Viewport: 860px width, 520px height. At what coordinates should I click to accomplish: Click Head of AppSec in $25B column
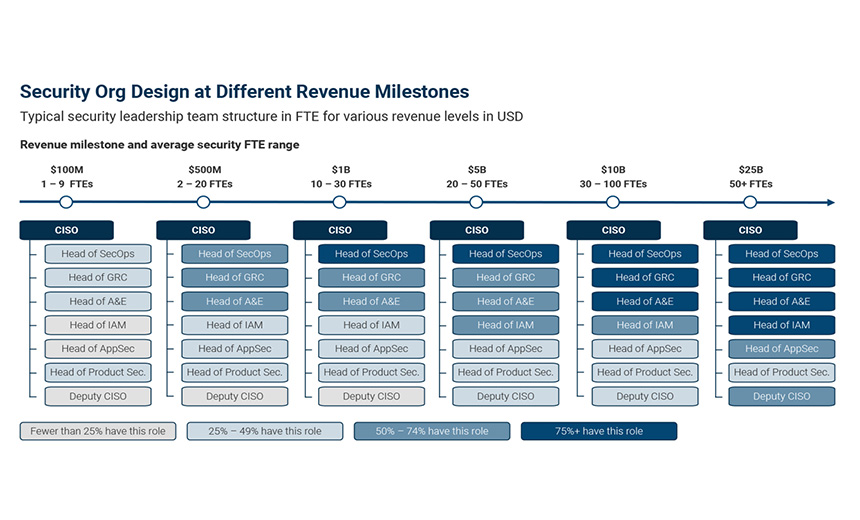(x=782, y=349)
